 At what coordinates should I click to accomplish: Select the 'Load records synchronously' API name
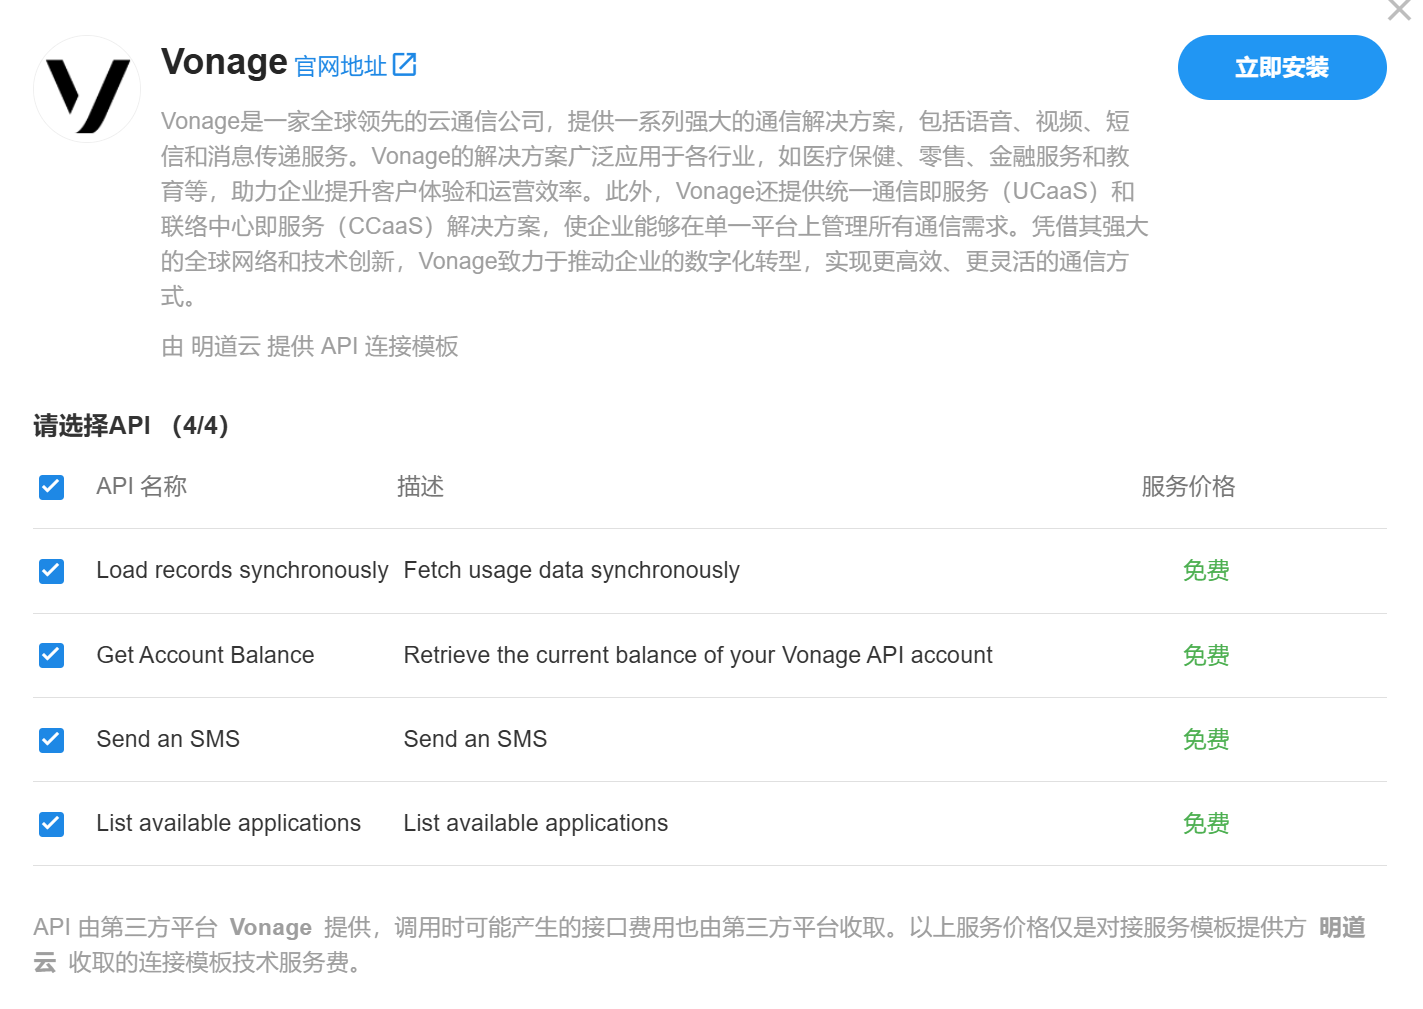coord(242,570)
